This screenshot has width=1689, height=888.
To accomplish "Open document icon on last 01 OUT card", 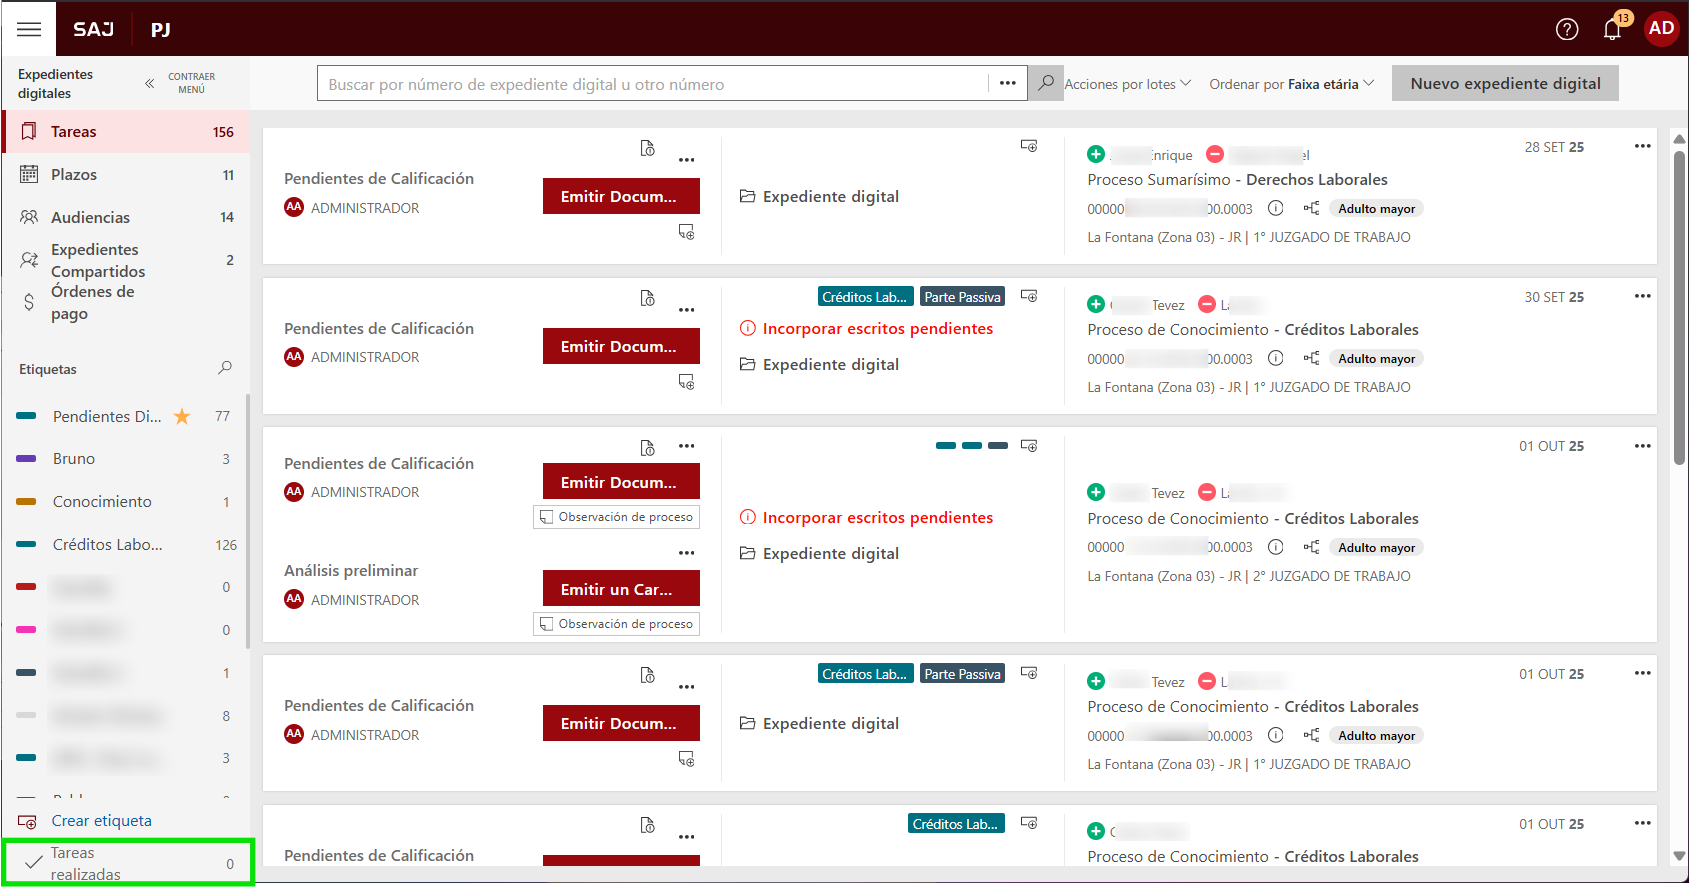I will pyautogui.click(x=648, y=826).
